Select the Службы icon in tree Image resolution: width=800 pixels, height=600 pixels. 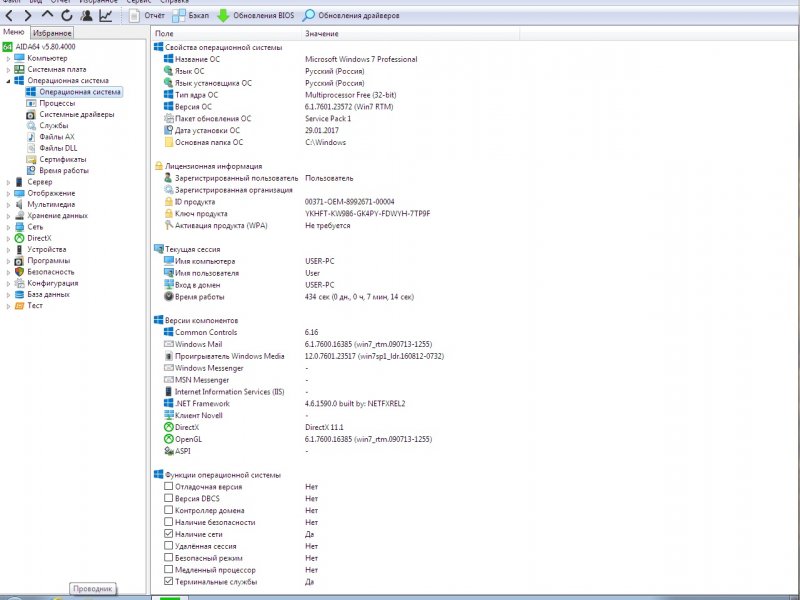coord(31,126)
